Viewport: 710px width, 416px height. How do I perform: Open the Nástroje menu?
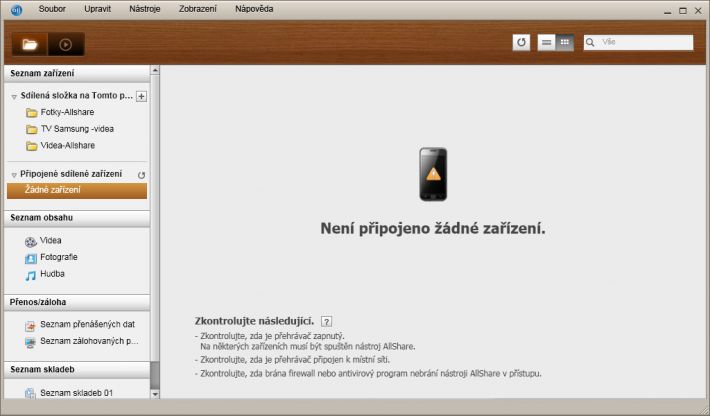(144, 9)
